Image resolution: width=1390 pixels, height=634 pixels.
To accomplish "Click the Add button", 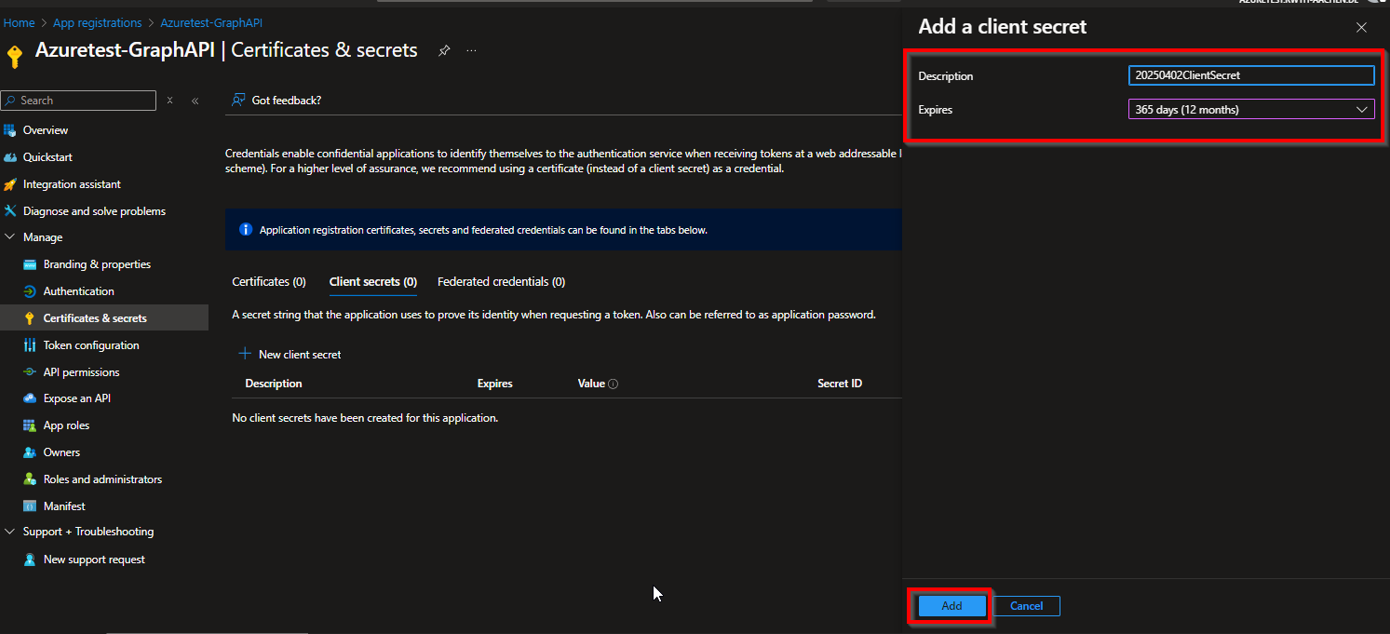I will coord(951,606).
